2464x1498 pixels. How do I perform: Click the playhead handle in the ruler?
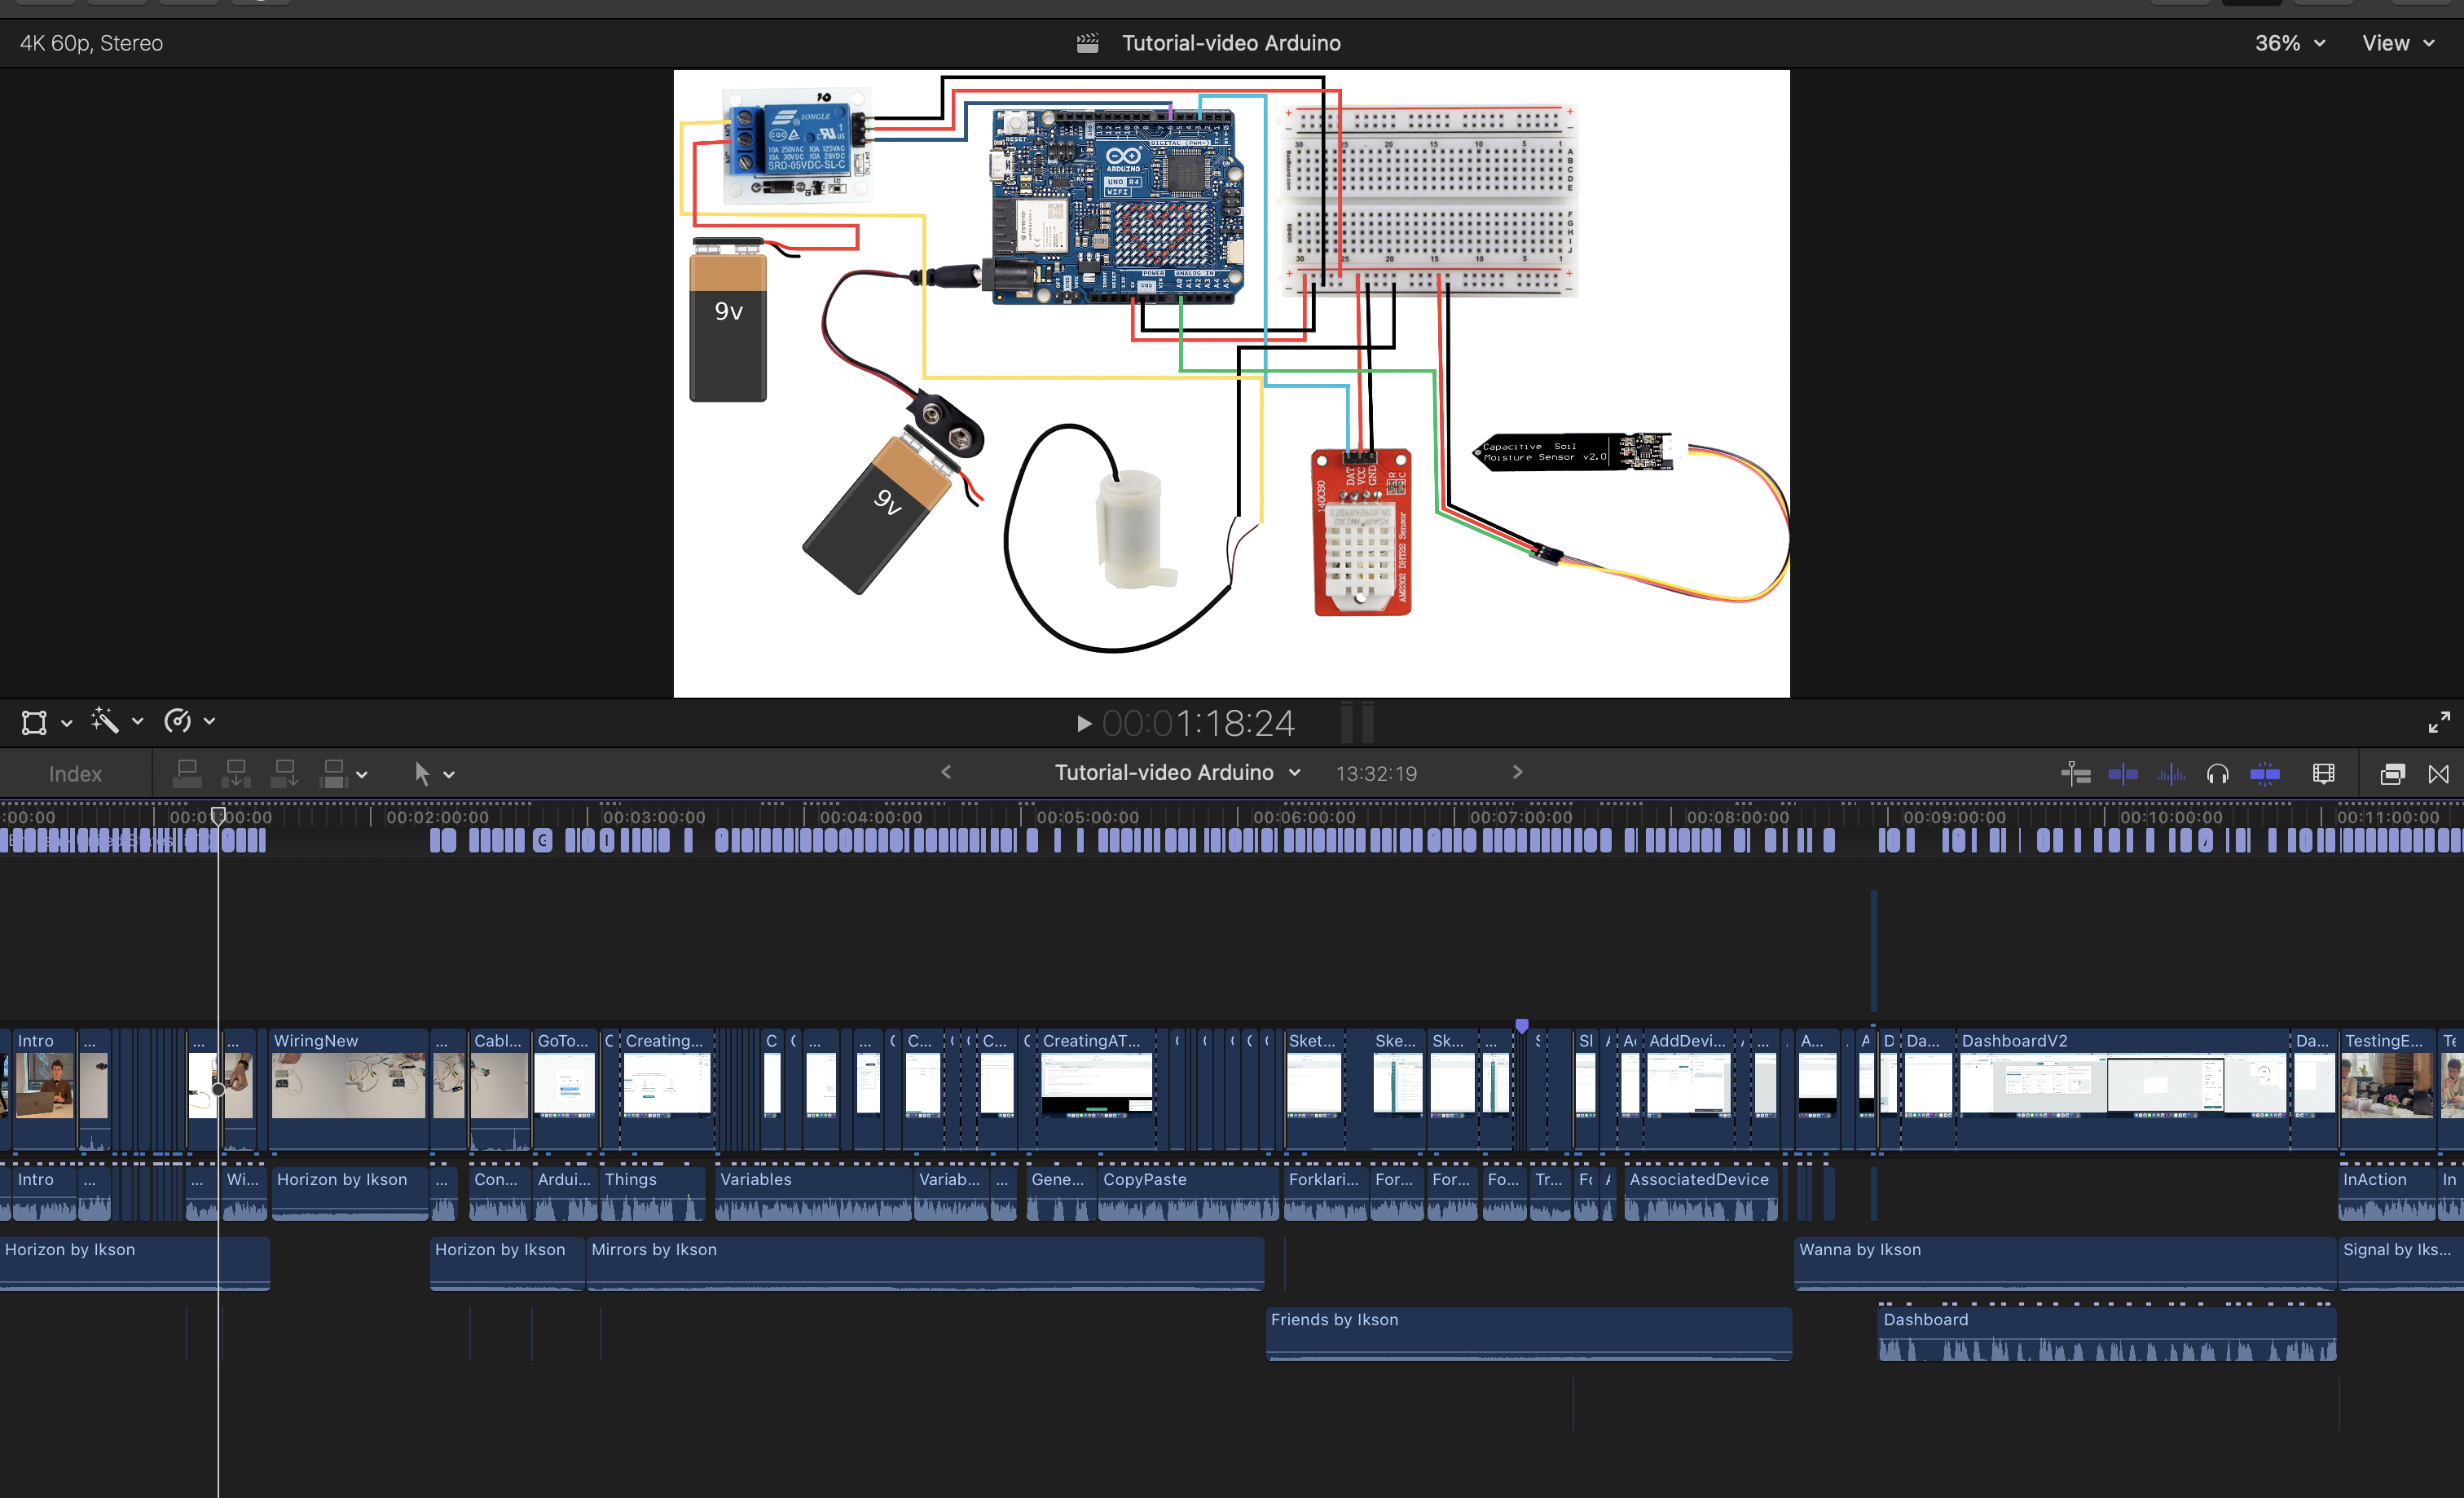(218, 815)
